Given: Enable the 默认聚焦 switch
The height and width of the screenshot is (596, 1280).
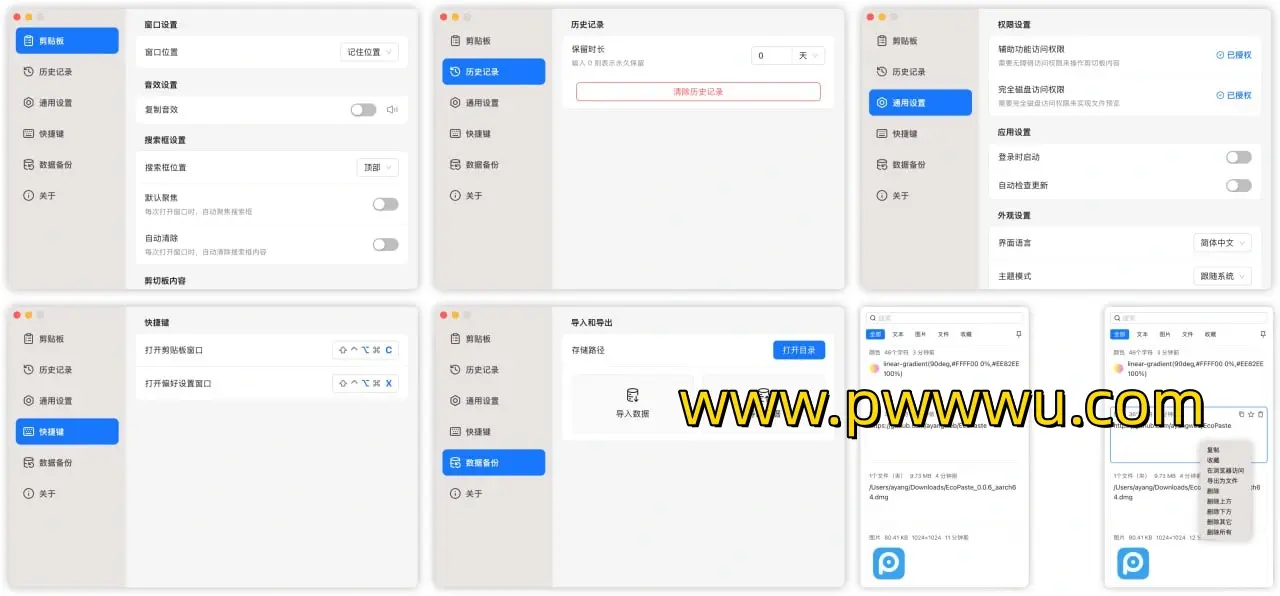Looking at the screenshot, I should 385,204.
